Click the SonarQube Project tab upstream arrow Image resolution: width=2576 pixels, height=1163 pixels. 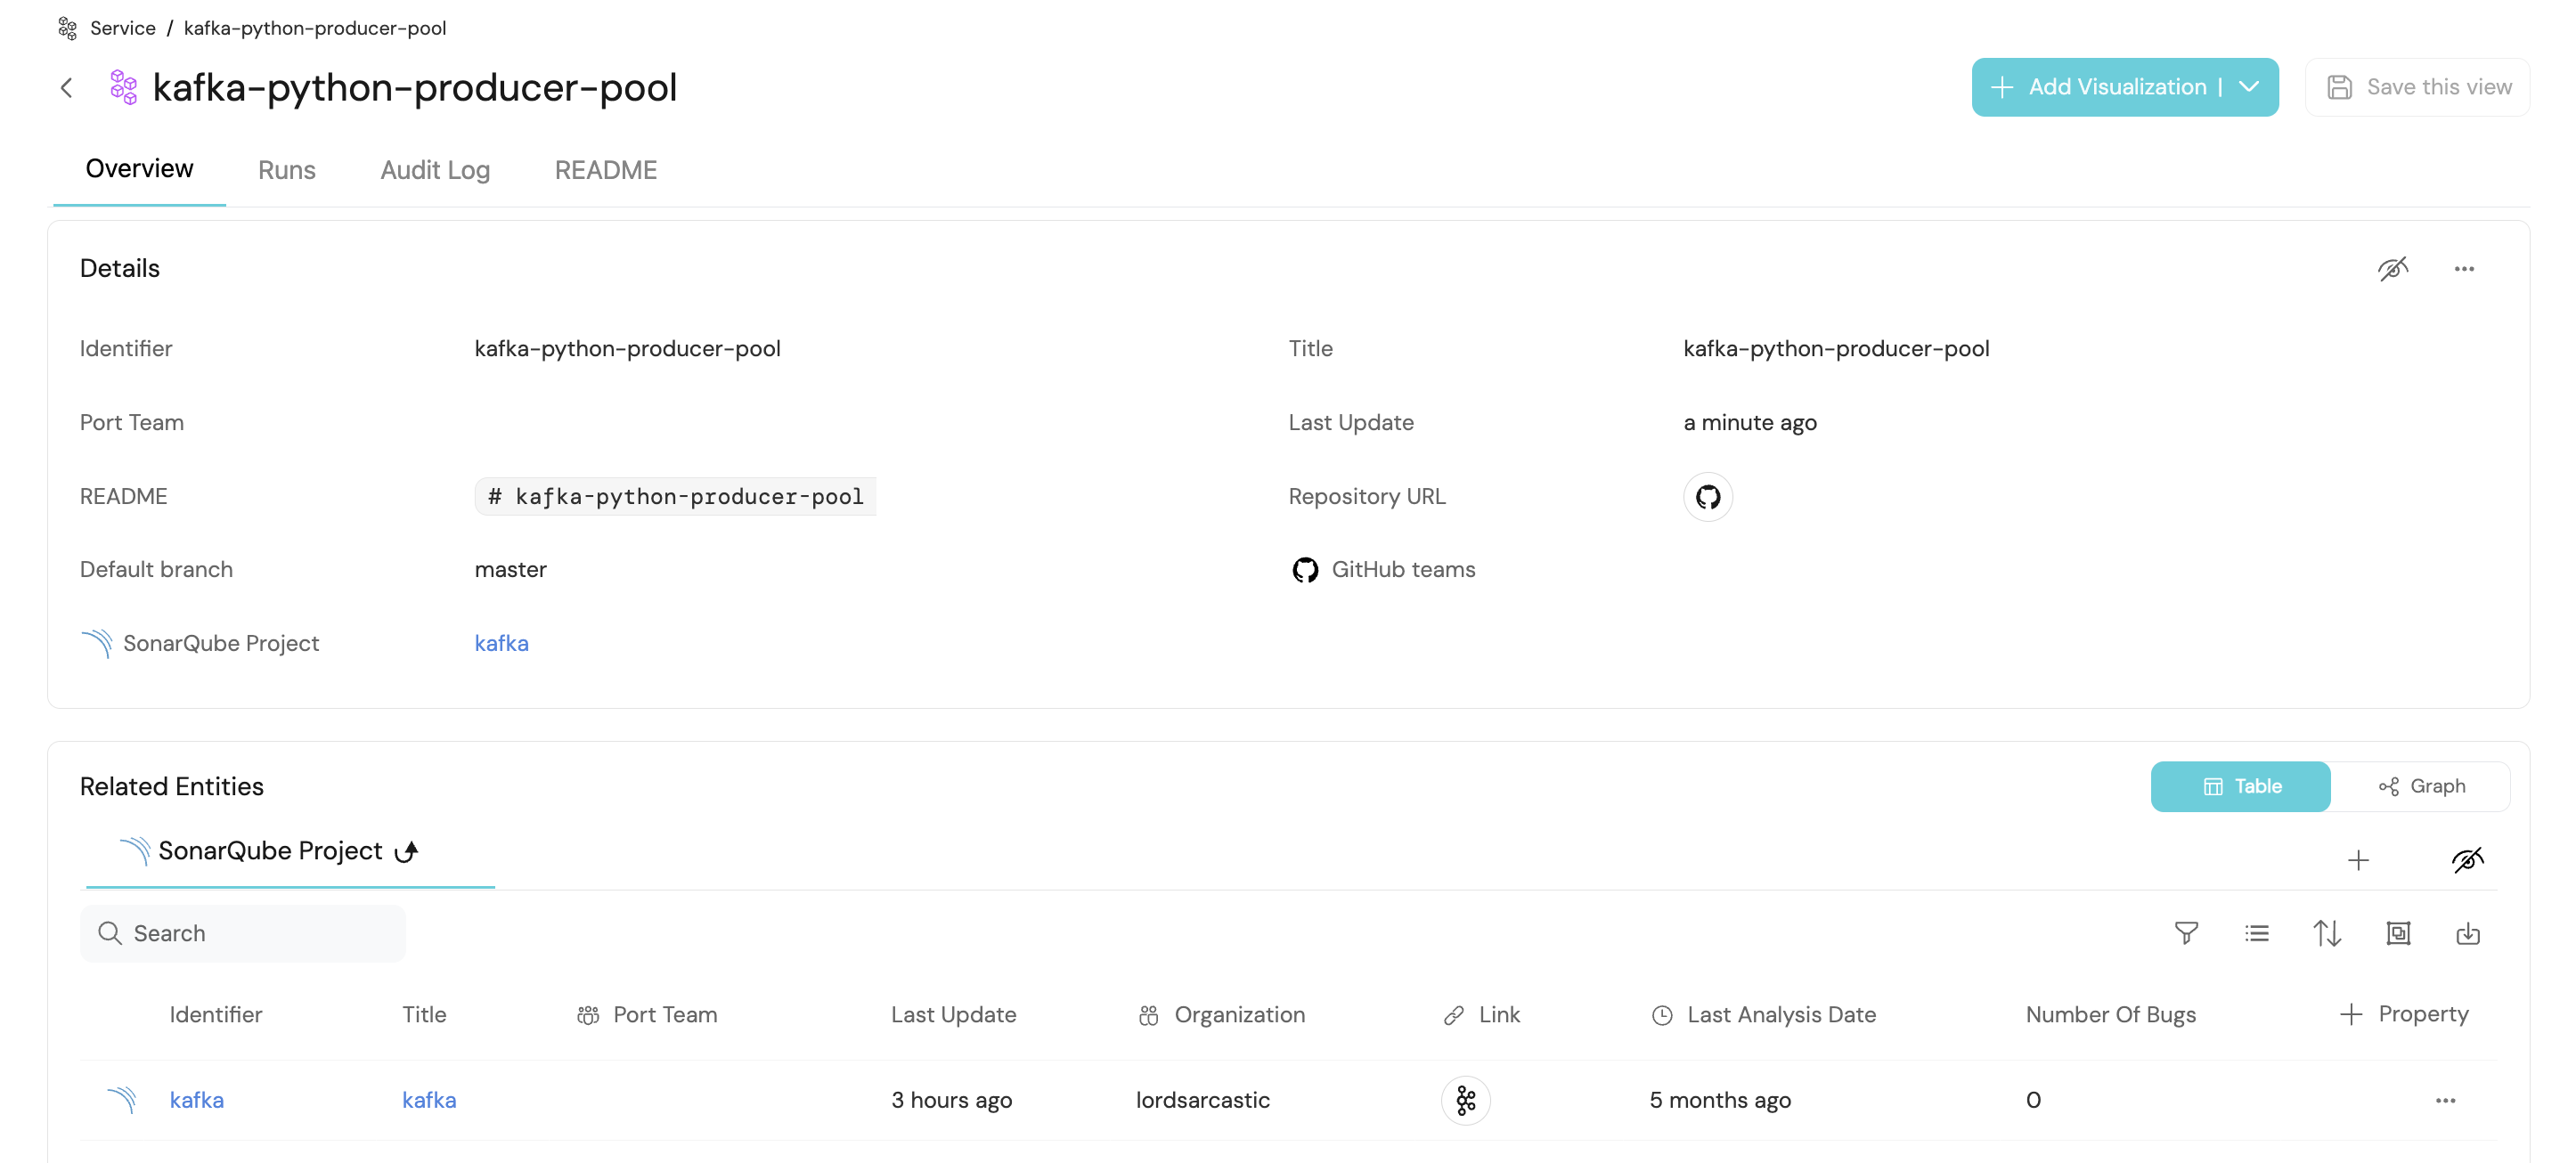tap(406, 851)
